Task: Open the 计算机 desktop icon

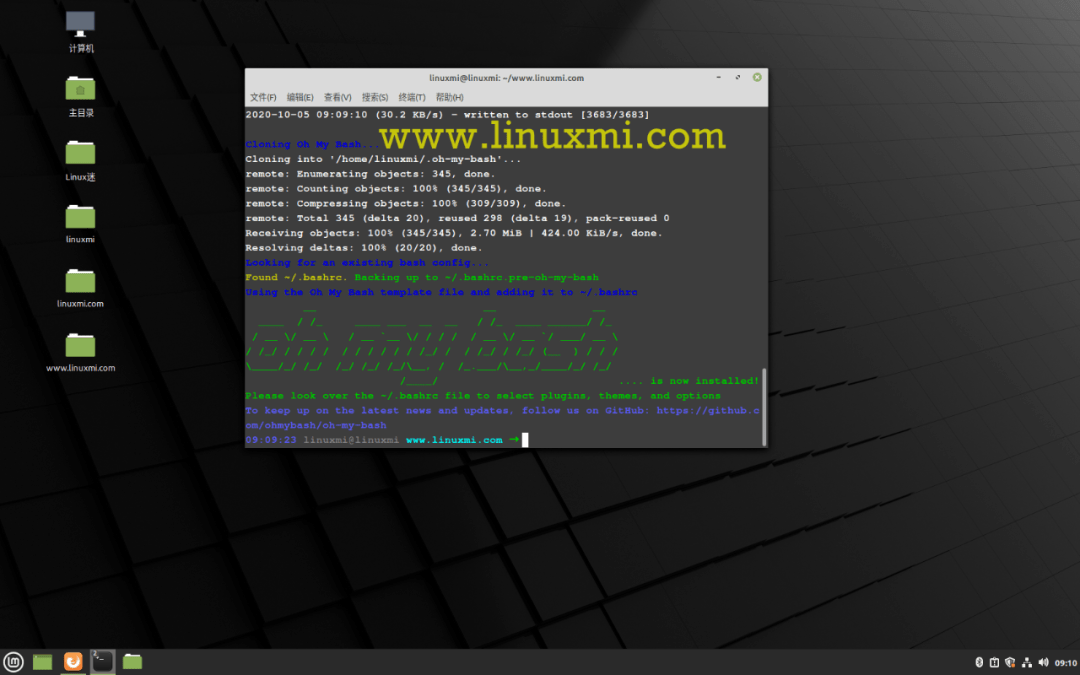Action: click(80, 25)
